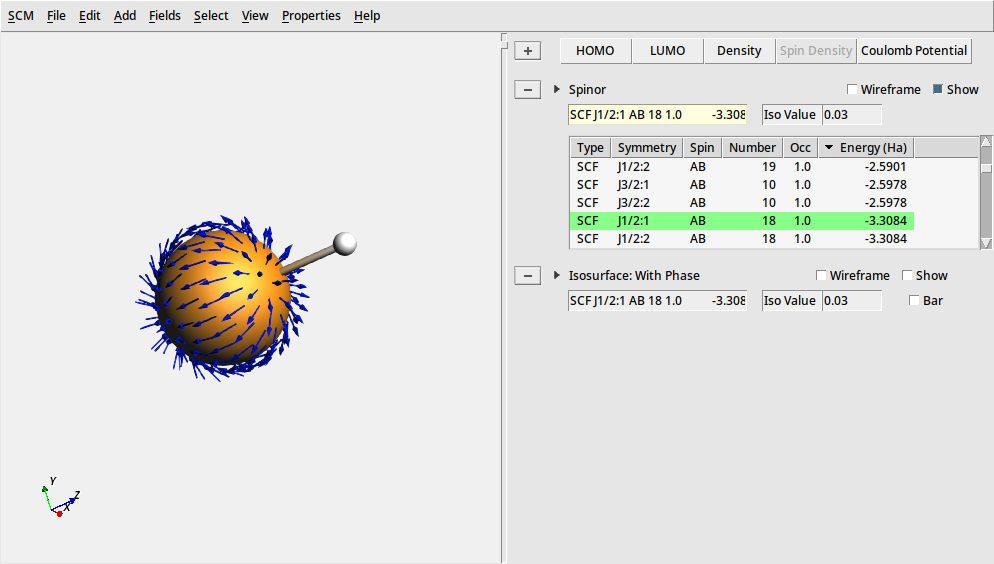Screen dimensions: 994x564
Task: Select the J1/2:2 number 19 orbital row
Action: 742,166
